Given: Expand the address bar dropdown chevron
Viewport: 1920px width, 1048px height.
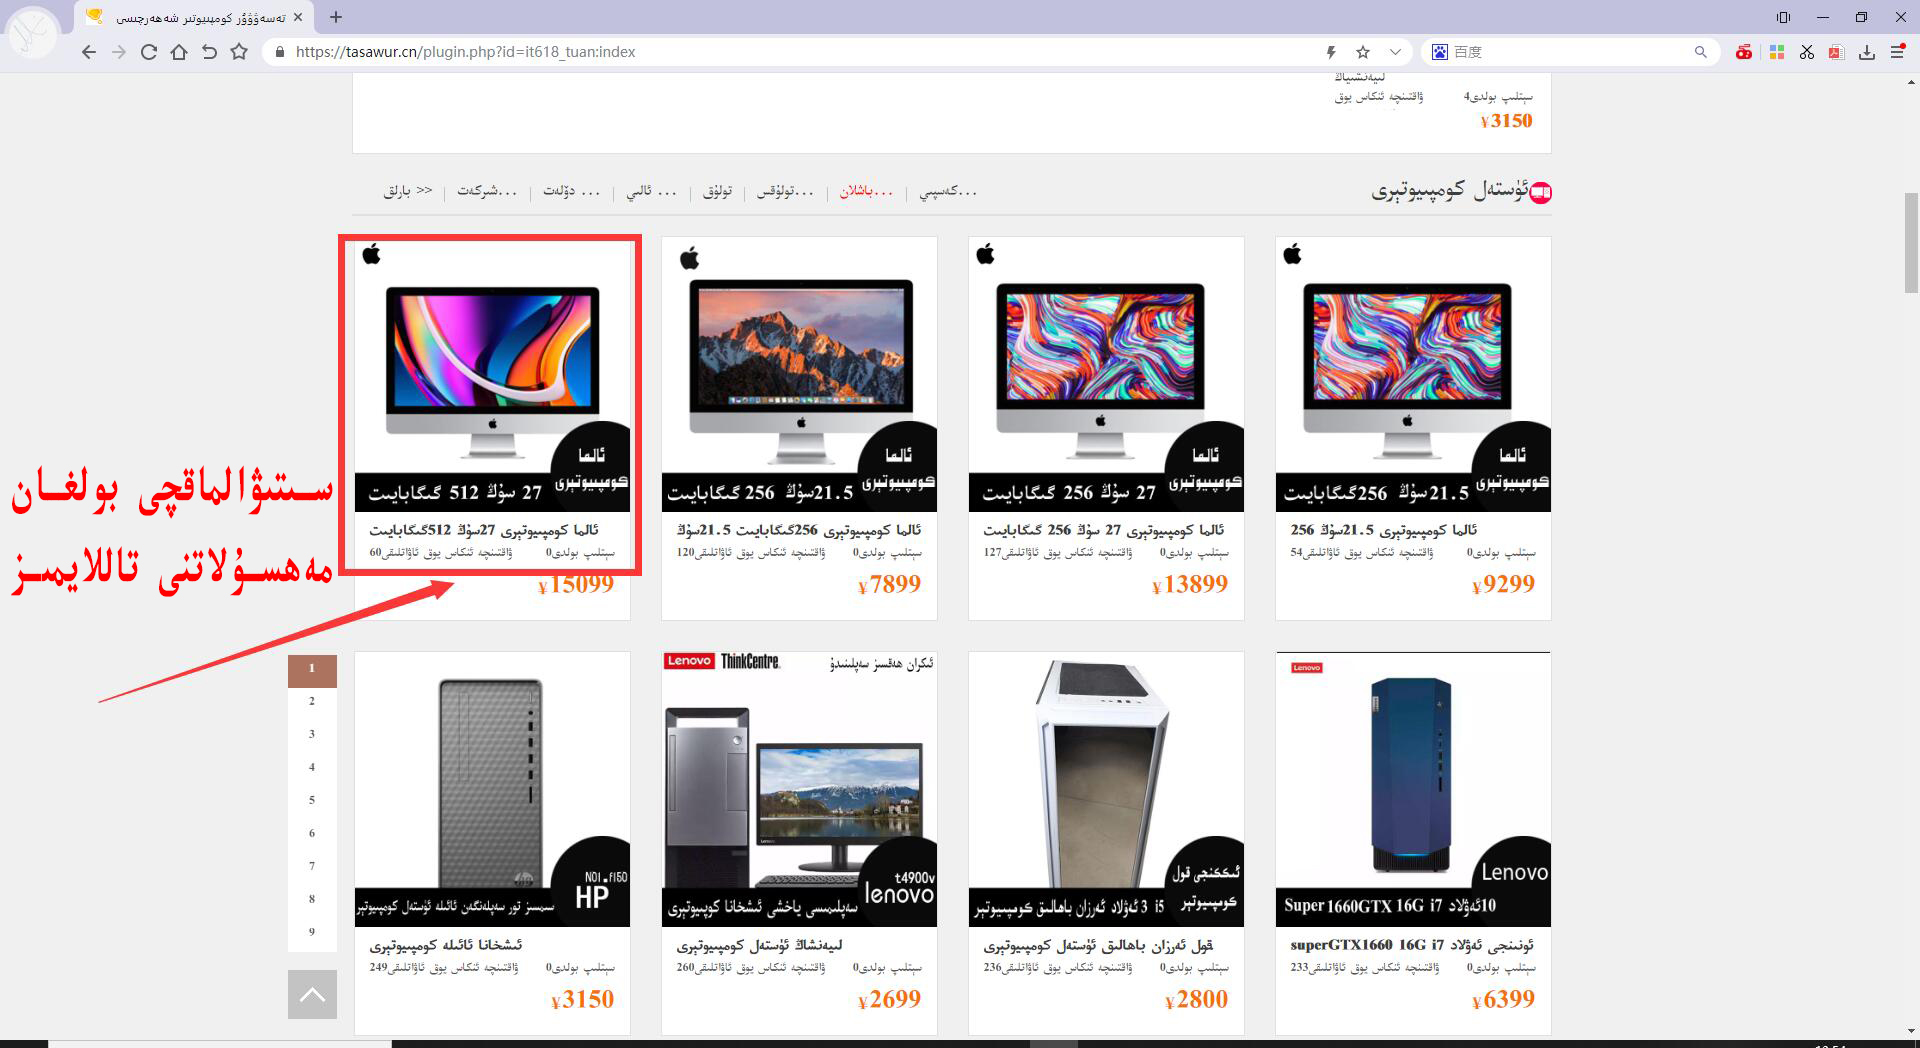Looking at the screenshot, I should click(1395, 52).
